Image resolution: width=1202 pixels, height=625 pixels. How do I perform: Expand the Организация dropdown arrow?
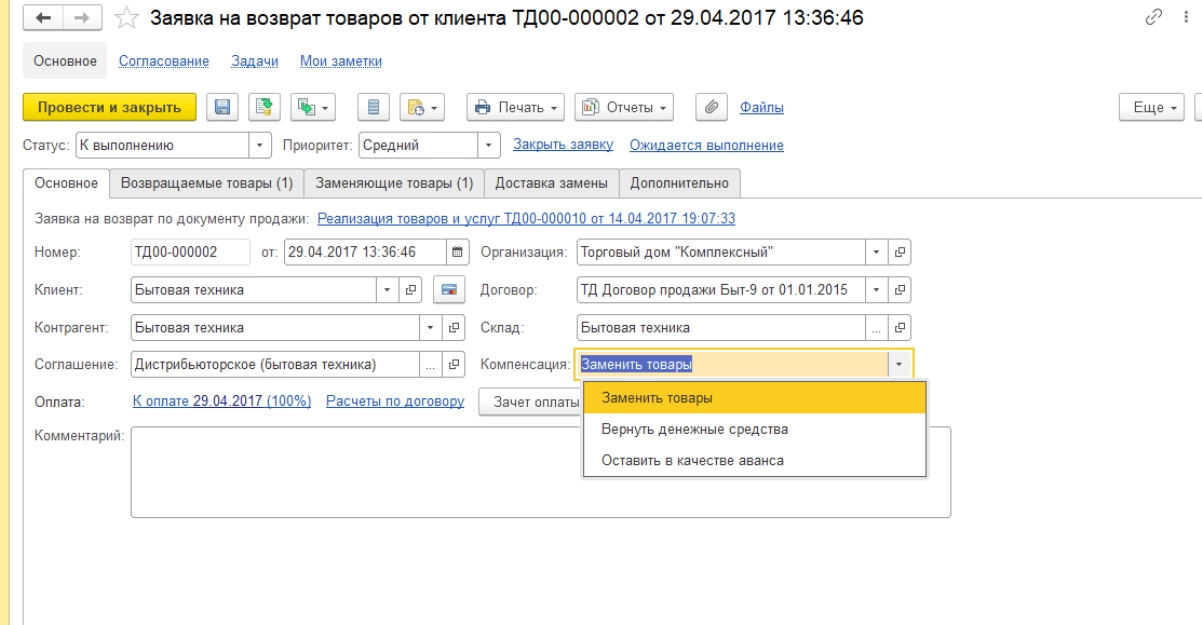(x=877, y=252)
